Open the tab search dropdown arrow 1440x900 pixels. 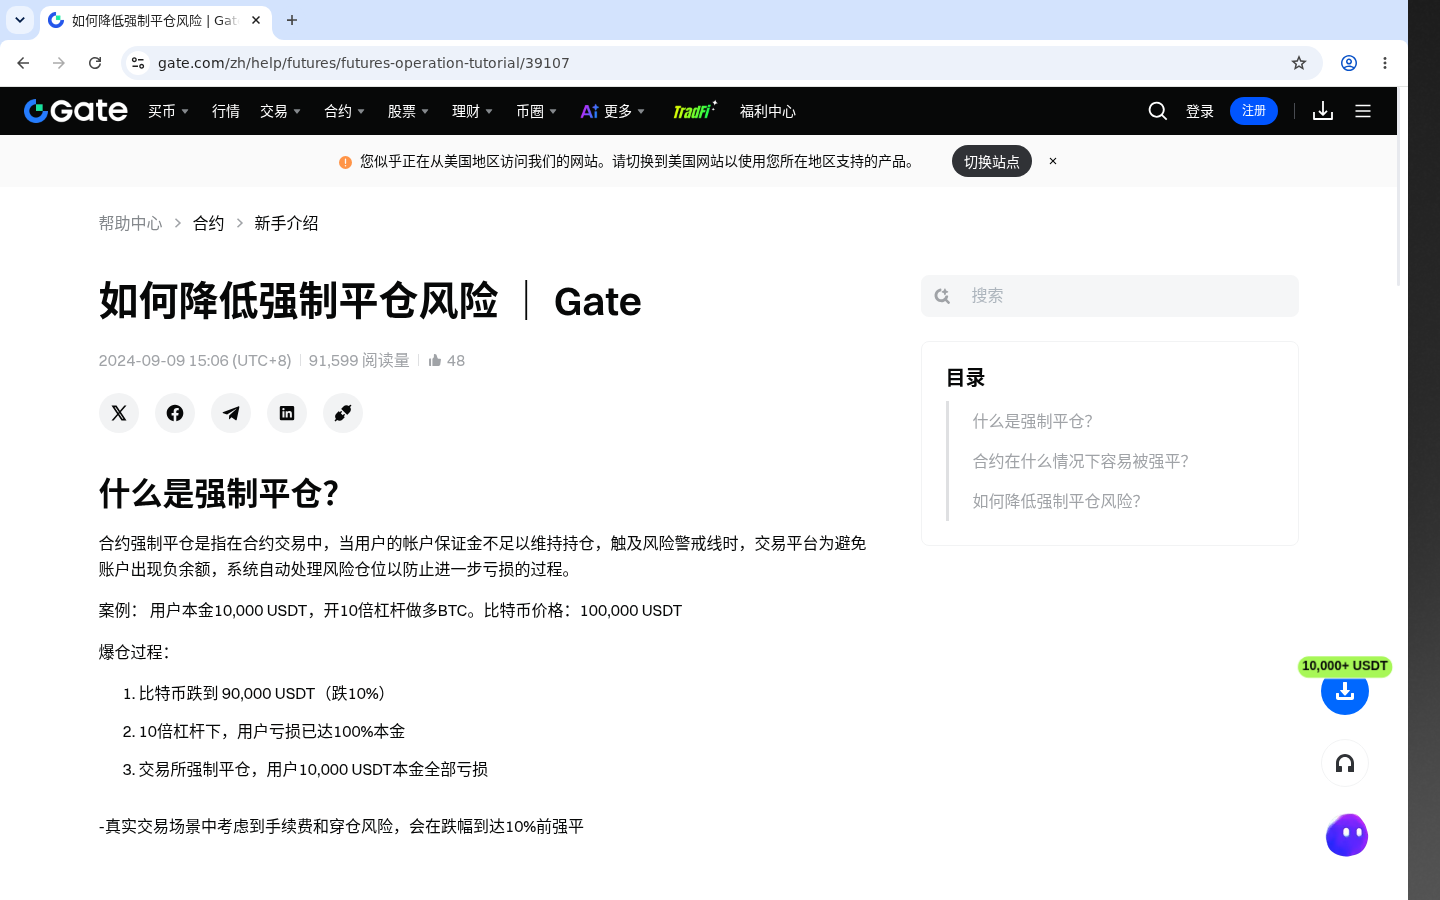pyautogui.click(x=20, y=20)
